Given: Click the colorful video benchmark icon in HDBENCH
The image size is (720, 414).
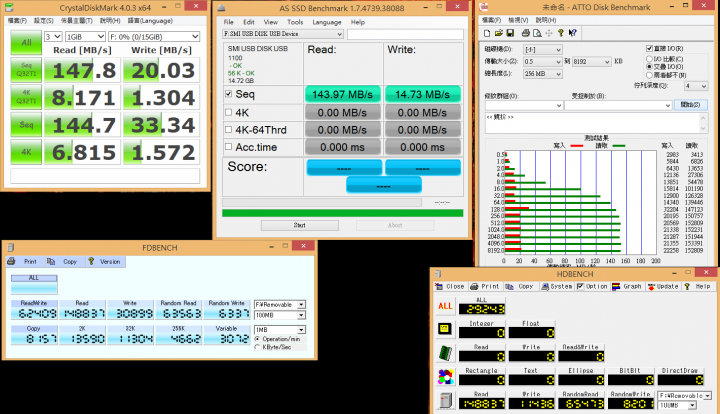Looking at the screenshot, I should [445, 377].
